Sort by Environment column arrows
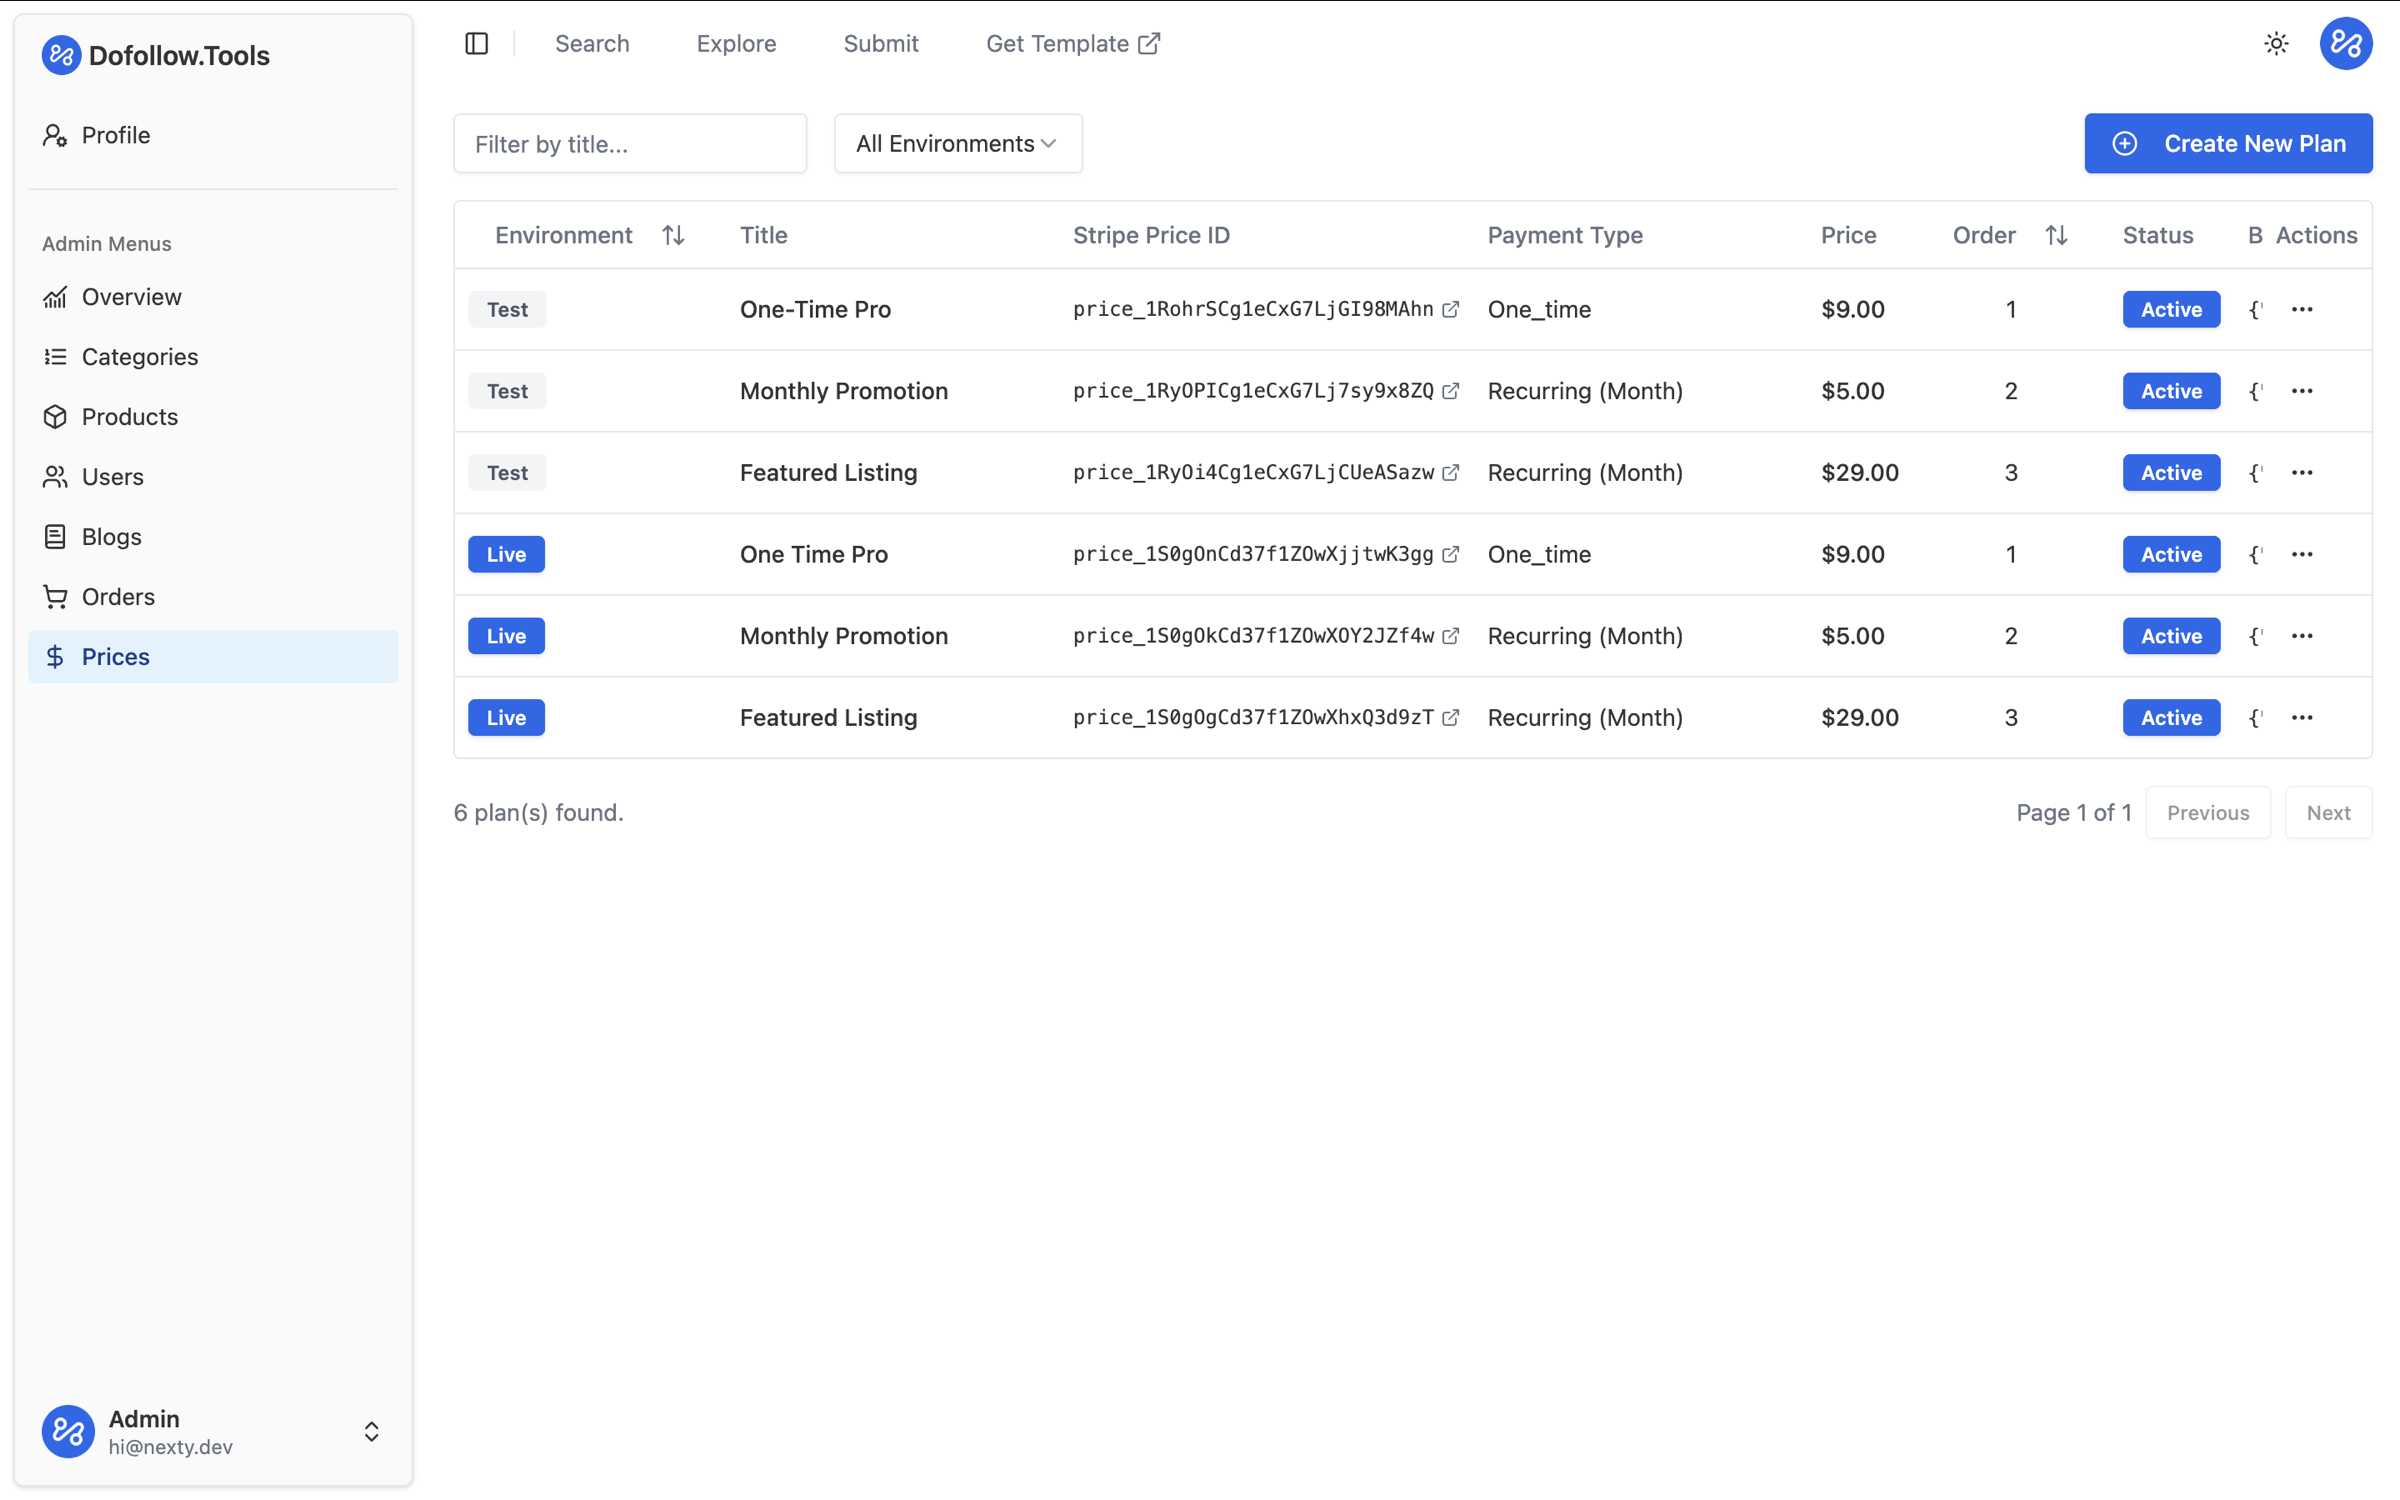 (x=673, y=235)
